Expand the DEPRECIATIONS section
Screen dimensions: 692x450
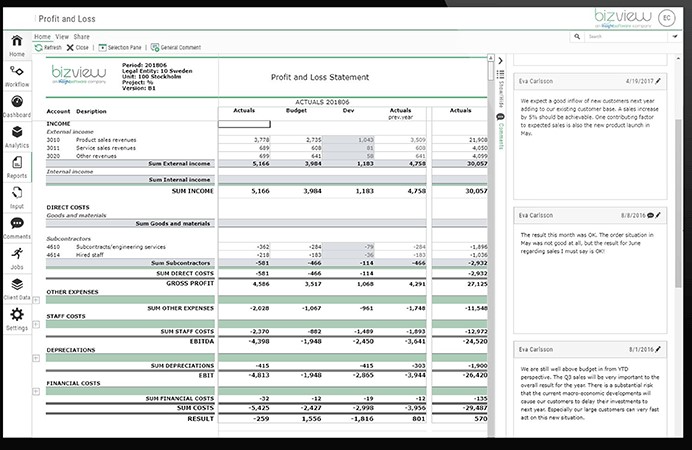(36, 358)
